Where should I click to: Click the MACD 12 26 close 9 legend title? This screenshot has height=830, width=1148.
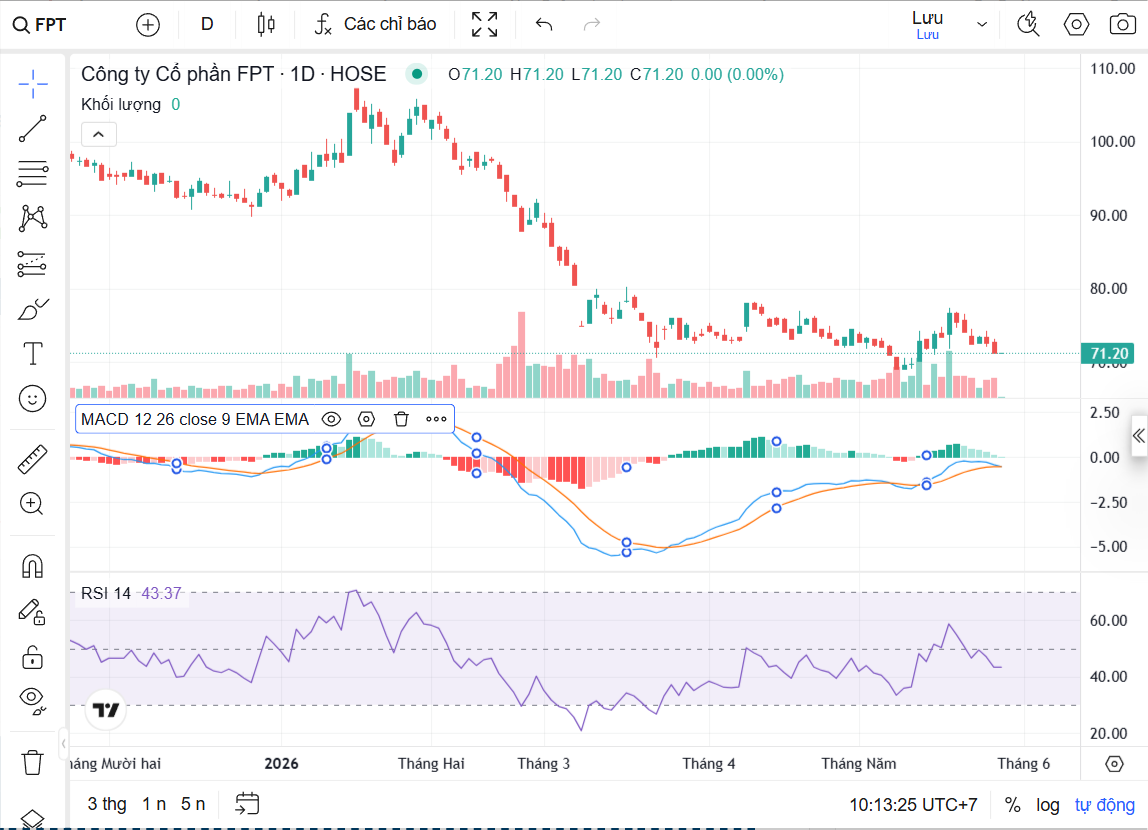click(x=195, y=419)
